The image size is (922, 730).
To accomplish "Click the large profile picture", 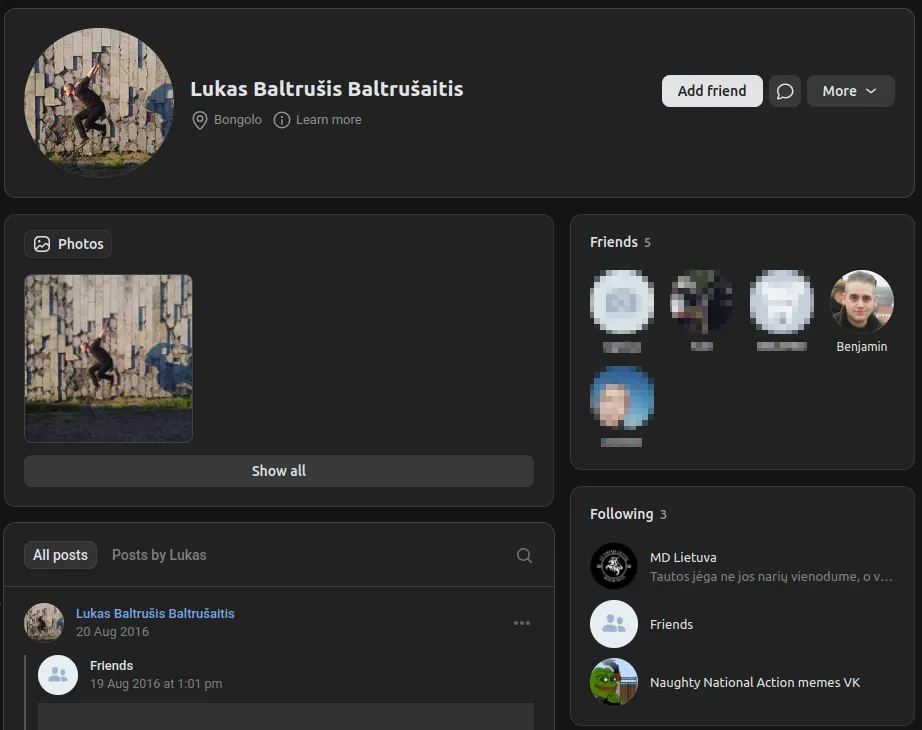I will [x=98, y=103].
